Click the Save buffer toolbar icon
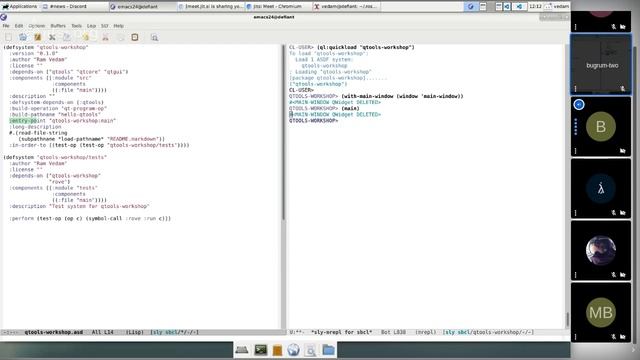Viewport: 640px width, 360px height. [67, 37]
